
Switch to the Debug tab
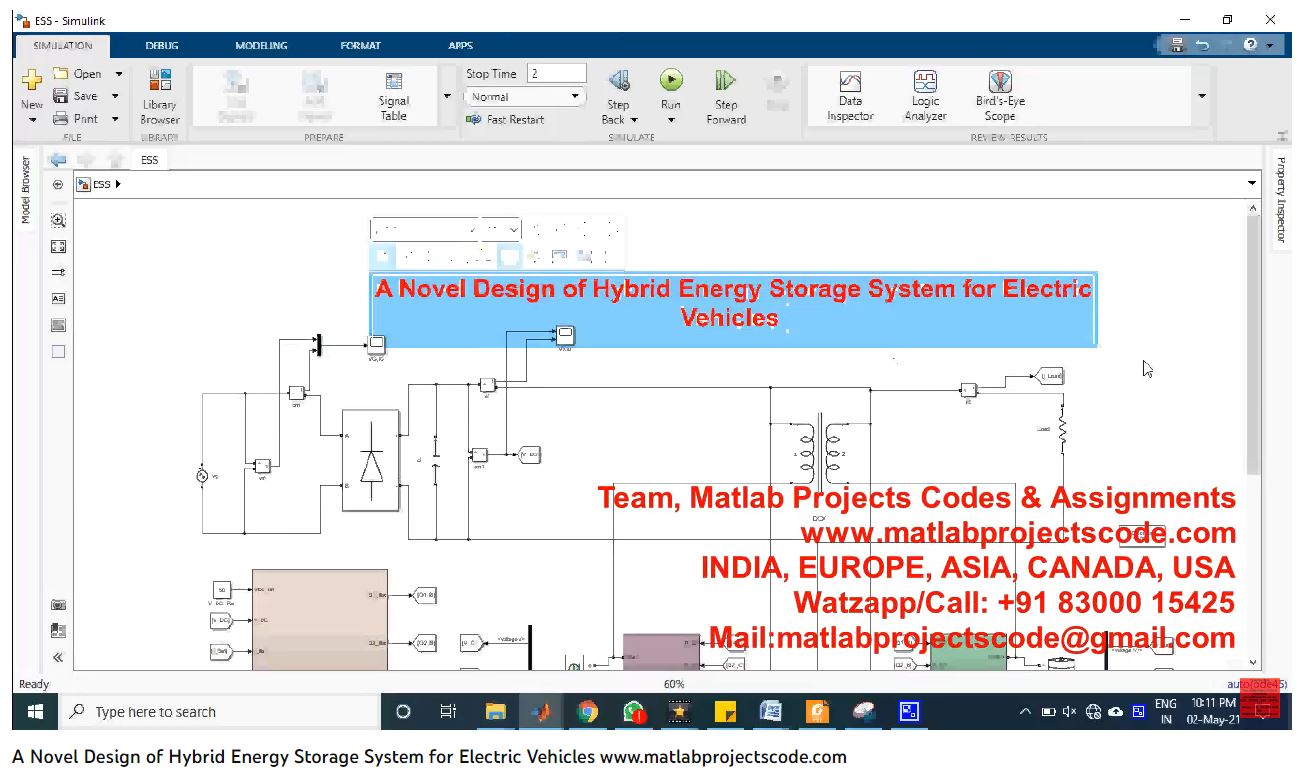tap(162, 45)
